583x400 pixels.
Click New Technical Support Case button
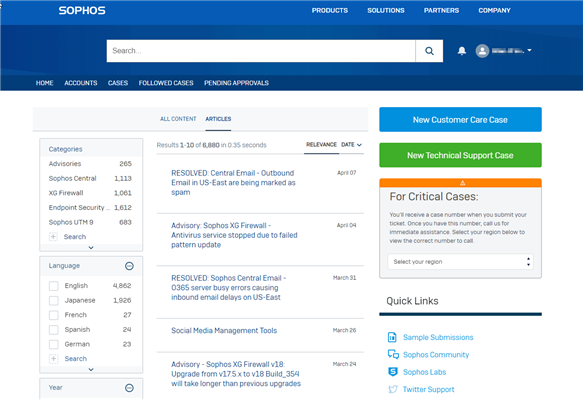pos(460,155)
